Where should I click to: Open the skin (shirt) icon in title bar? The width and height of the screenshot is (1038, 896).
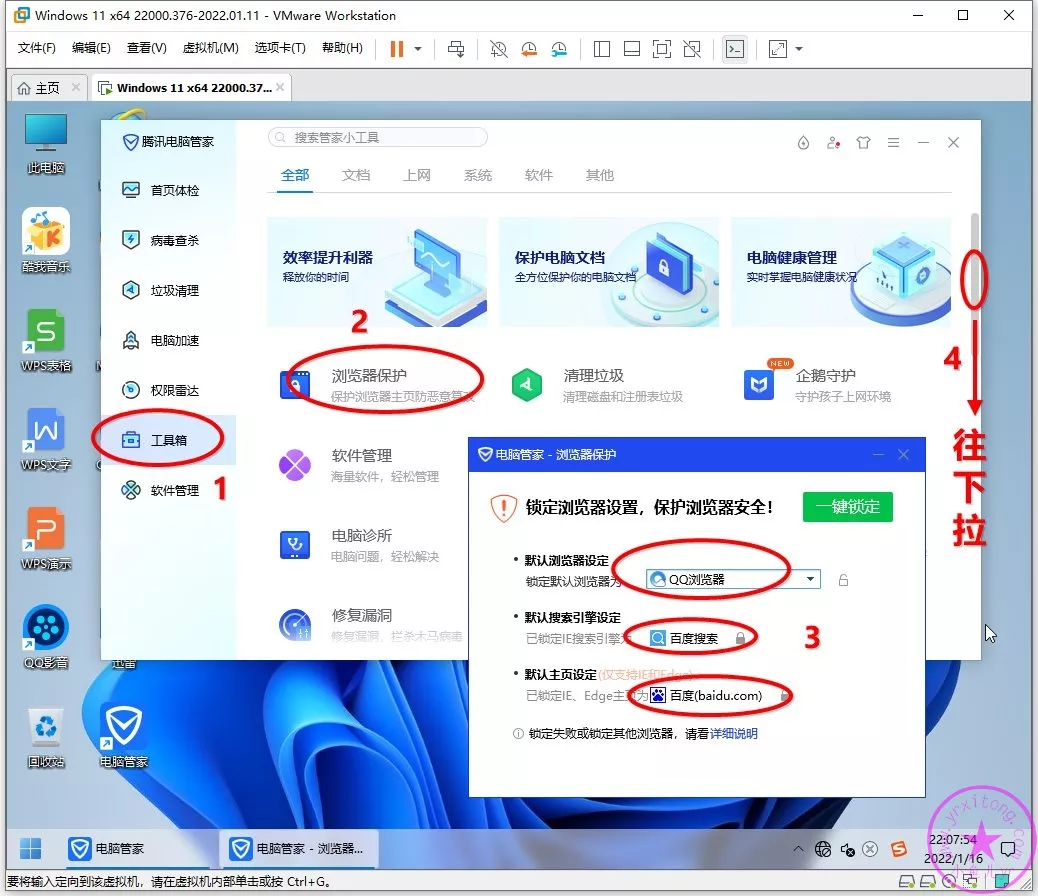coord(864,143)
